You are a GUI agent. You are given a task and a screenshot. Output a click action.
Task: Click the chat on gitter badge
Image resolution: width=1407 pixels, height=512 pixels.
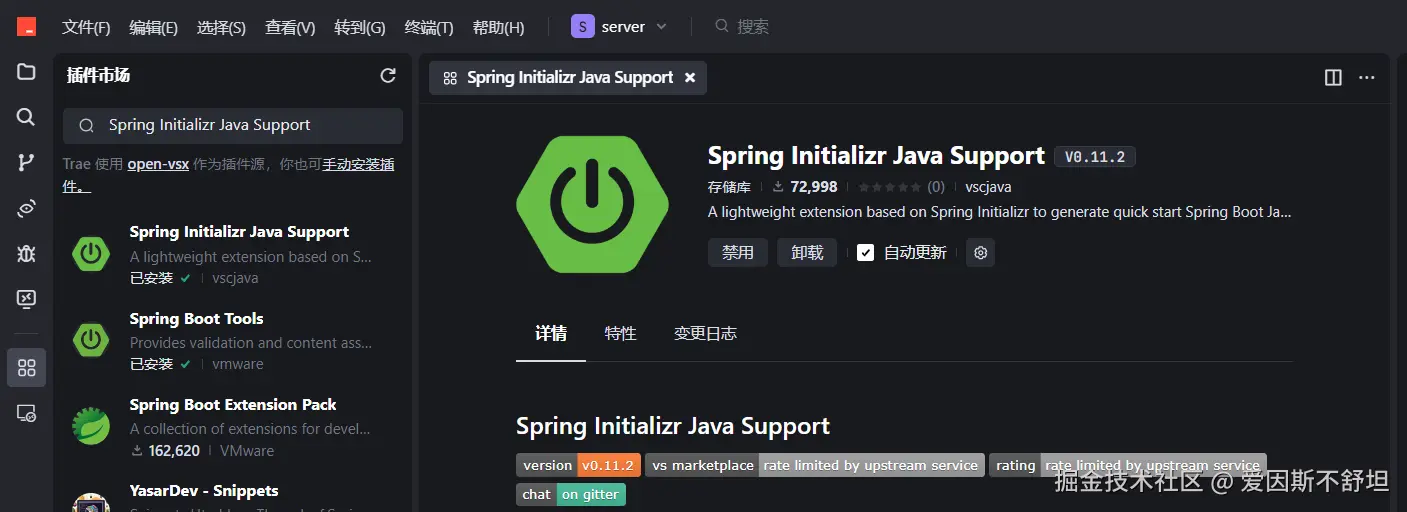click(x=571, y=494)
